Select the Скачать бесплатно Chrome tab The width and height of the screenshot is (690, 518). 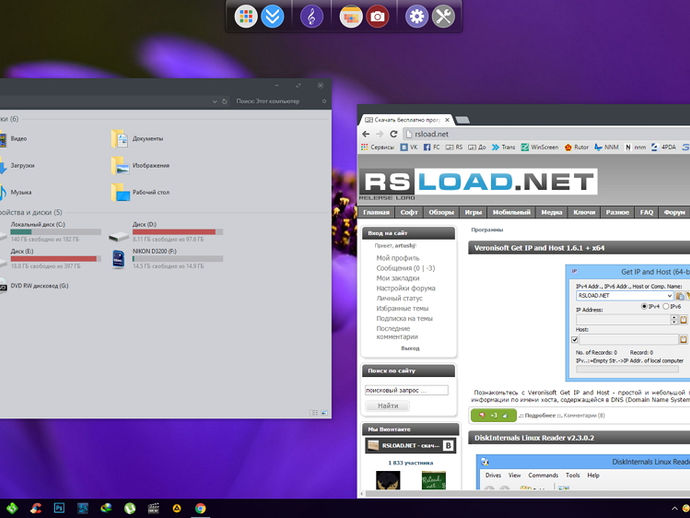tap(407, 120)
